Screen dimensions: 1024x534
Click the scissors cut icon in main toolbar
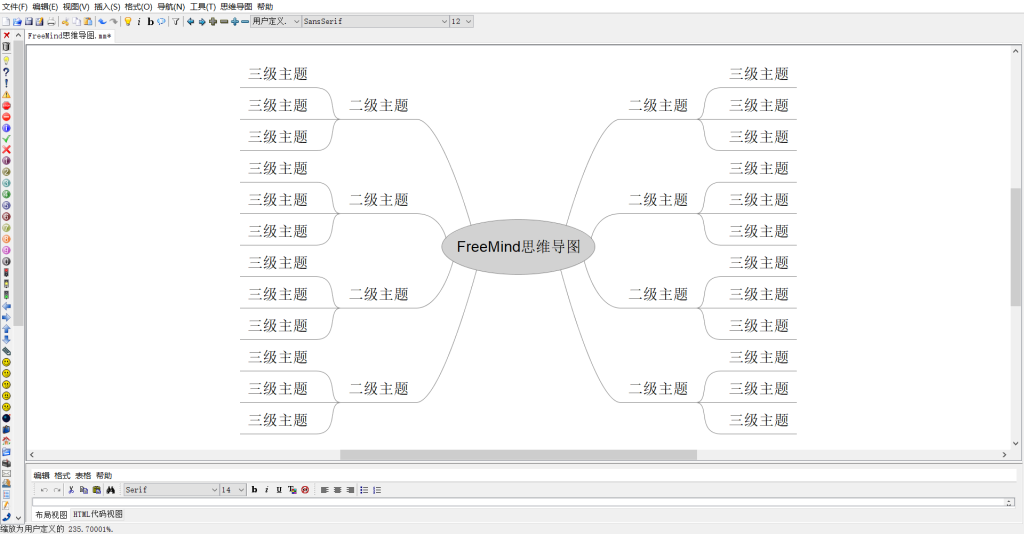[x=65, y=22]
